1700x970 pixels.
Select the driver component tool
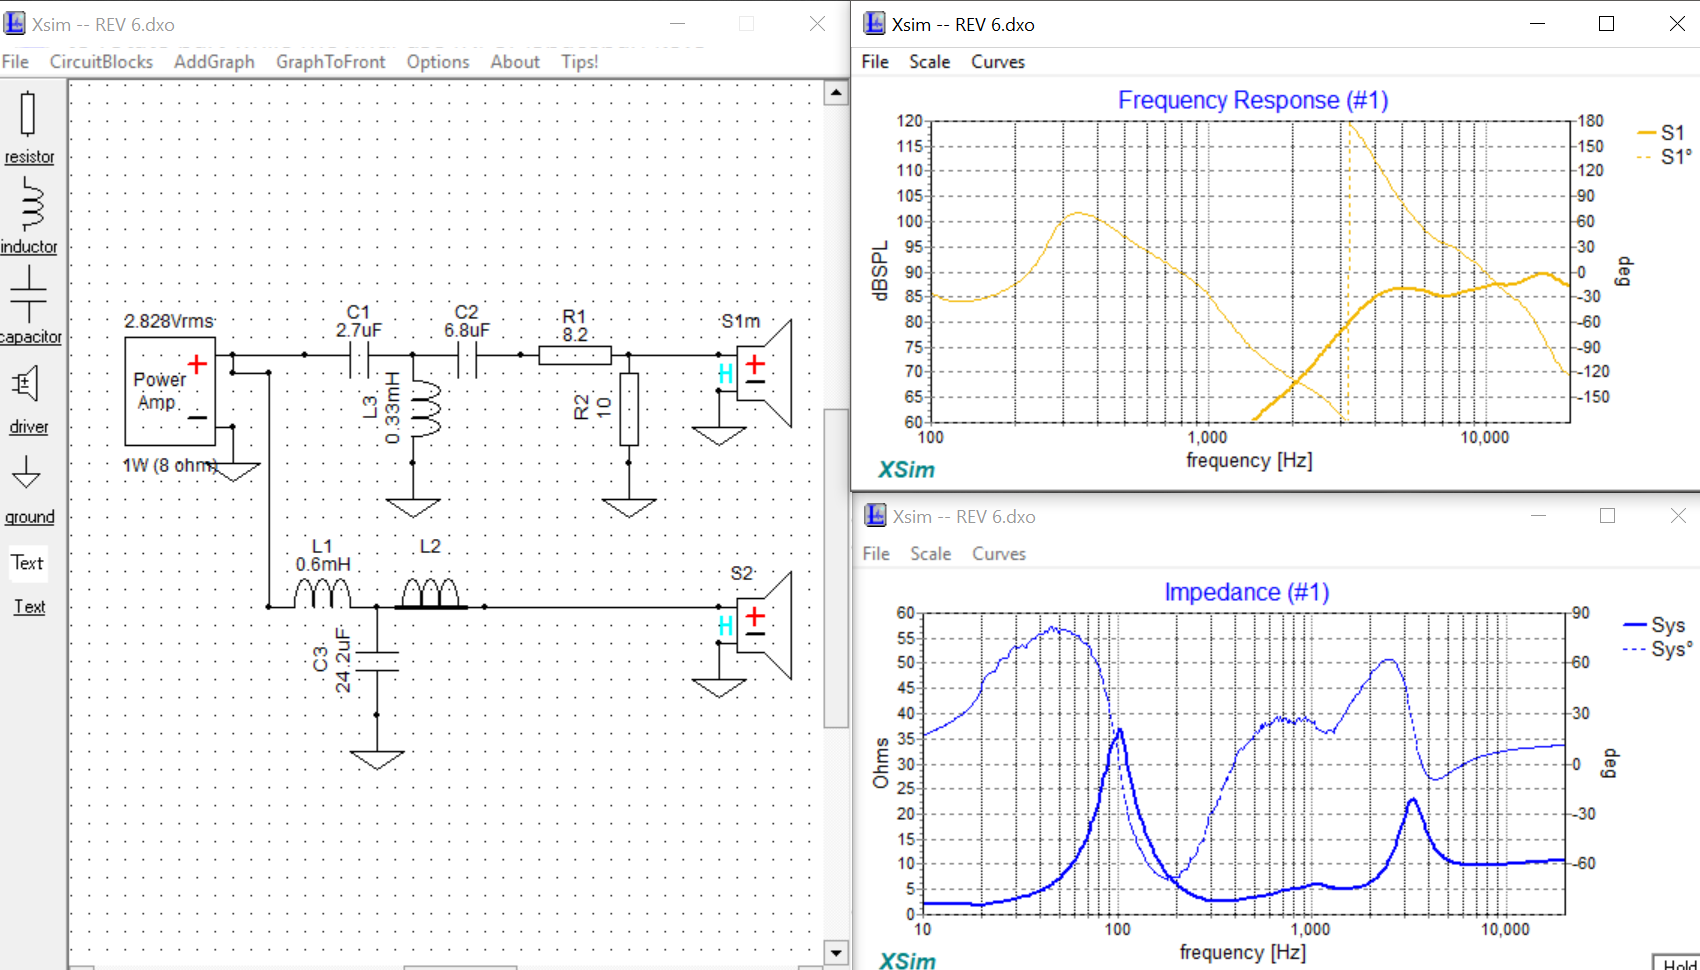[29, 399]
